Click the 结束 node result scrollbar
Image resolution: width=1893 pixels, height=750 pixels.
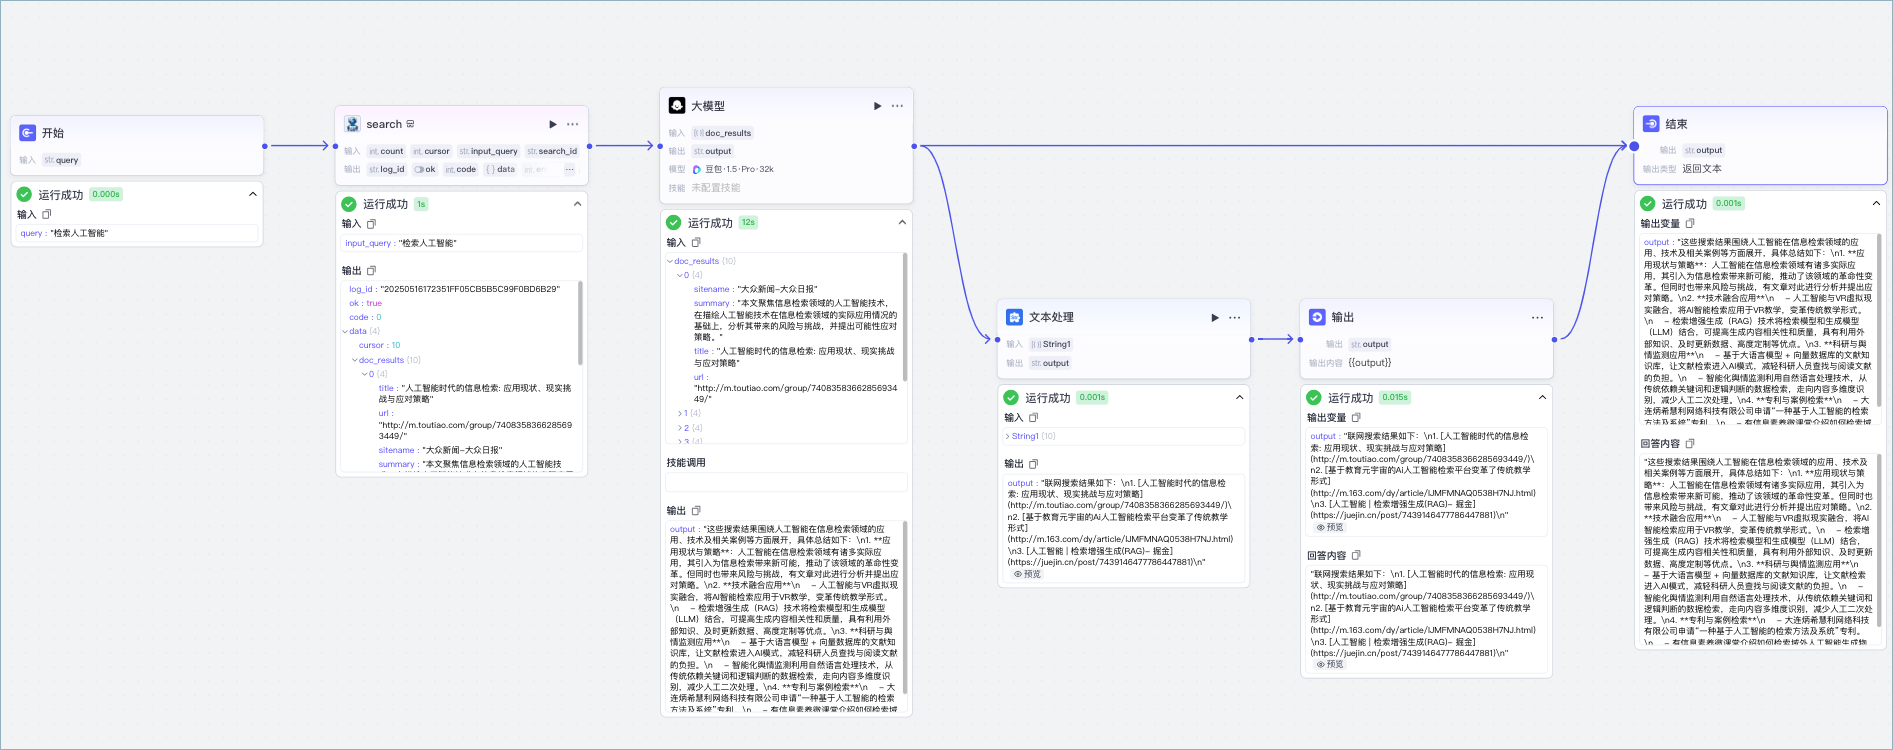coord(1879,320)
